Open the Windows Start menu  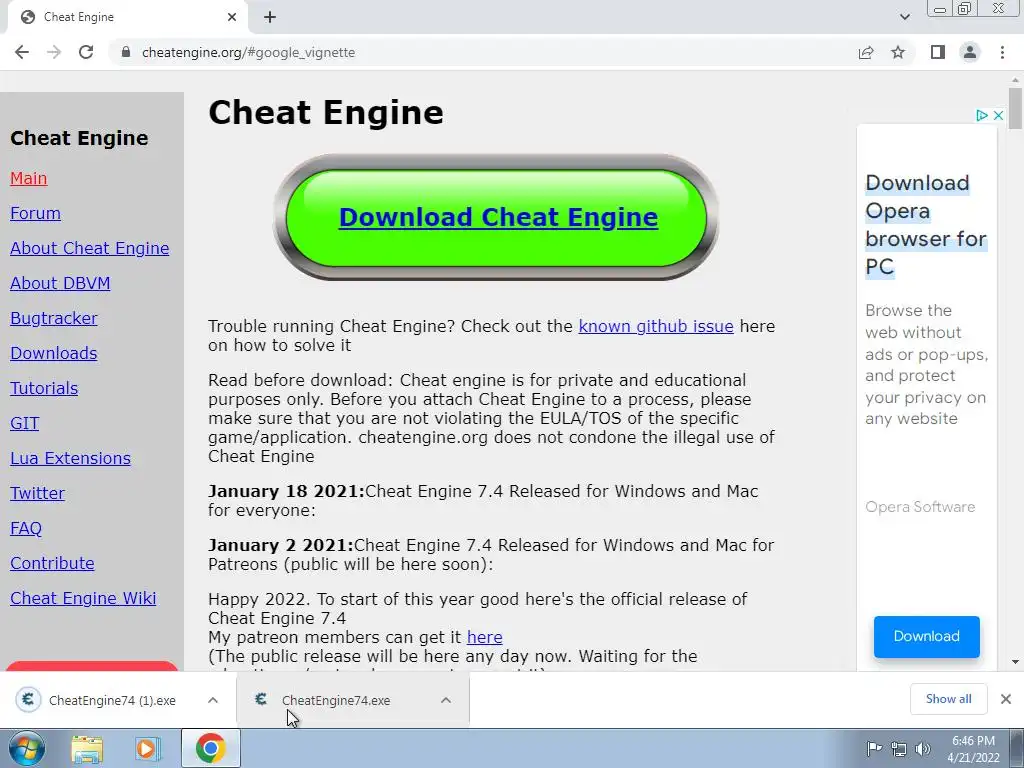(x=26, y=749)
